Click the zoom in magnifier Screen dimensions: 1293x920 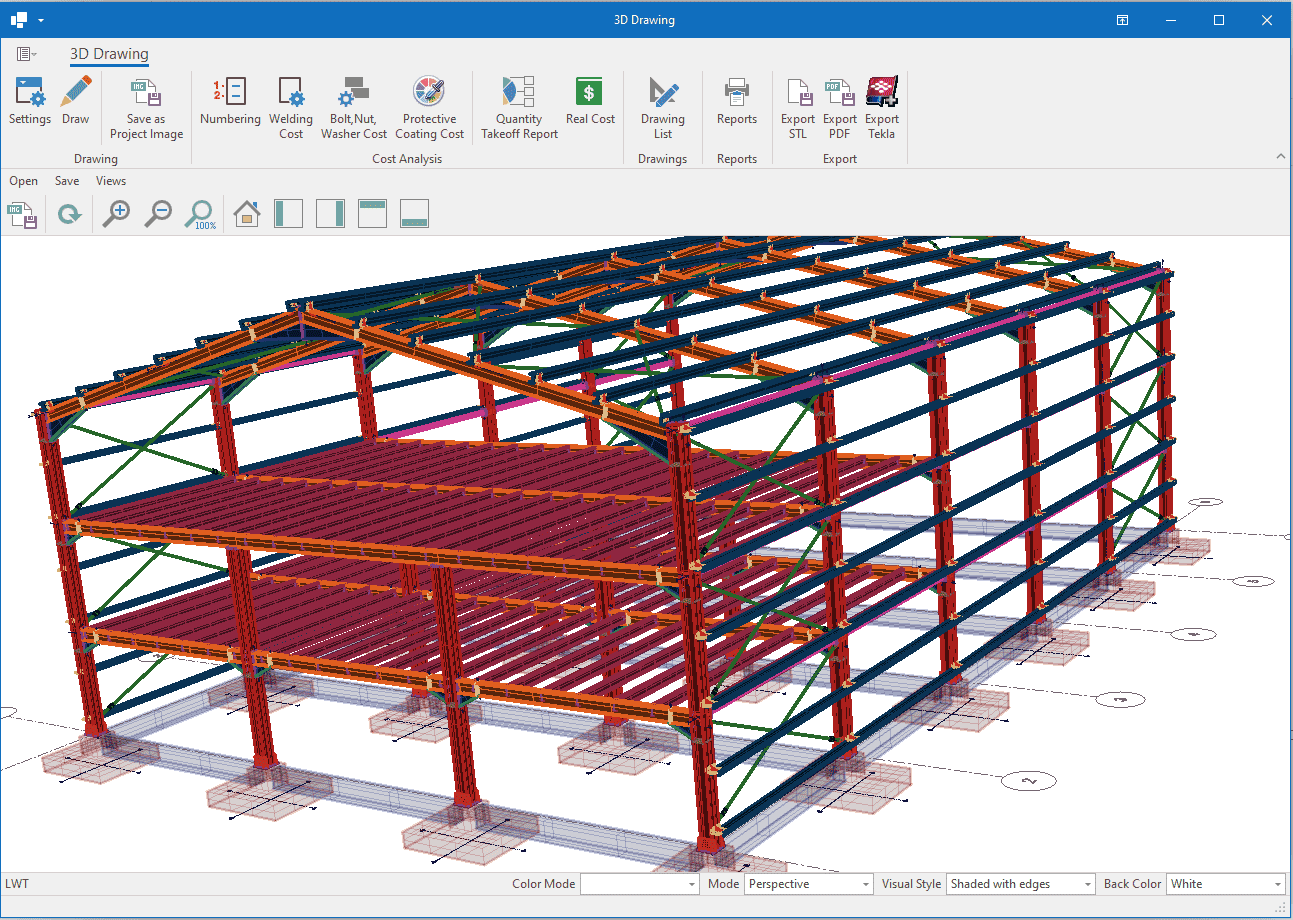click(x=117, y=213)
